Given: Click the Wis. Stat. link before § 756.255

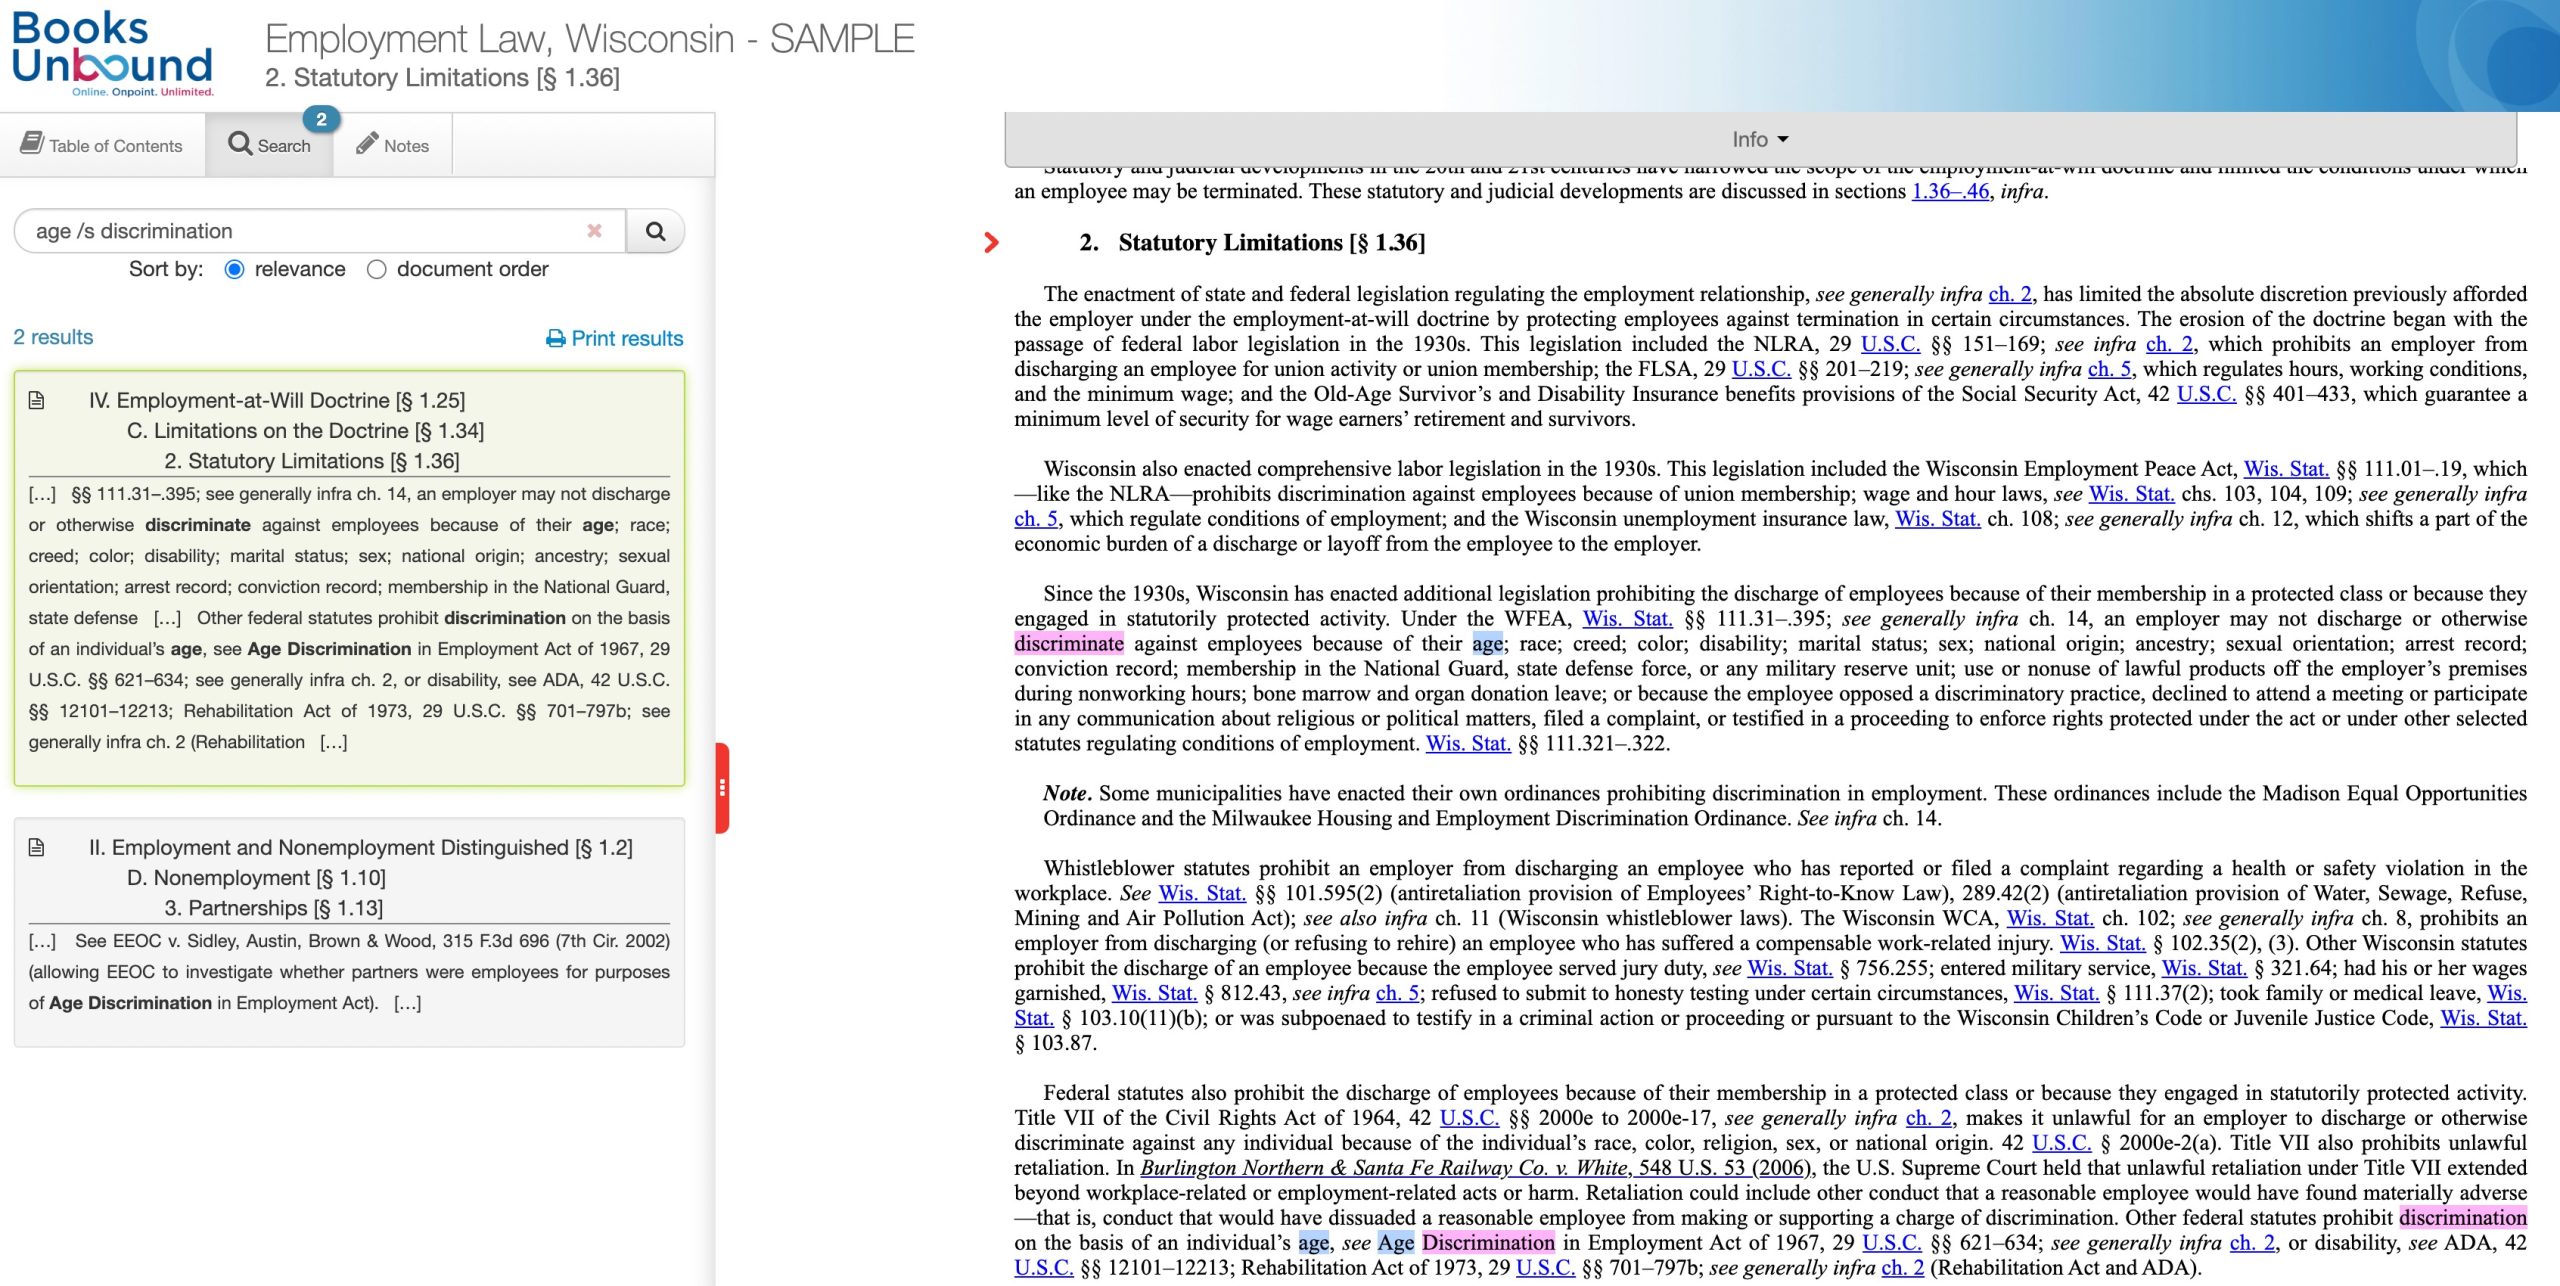Looking at the screenshot, I should click(x=1790, y=967).
